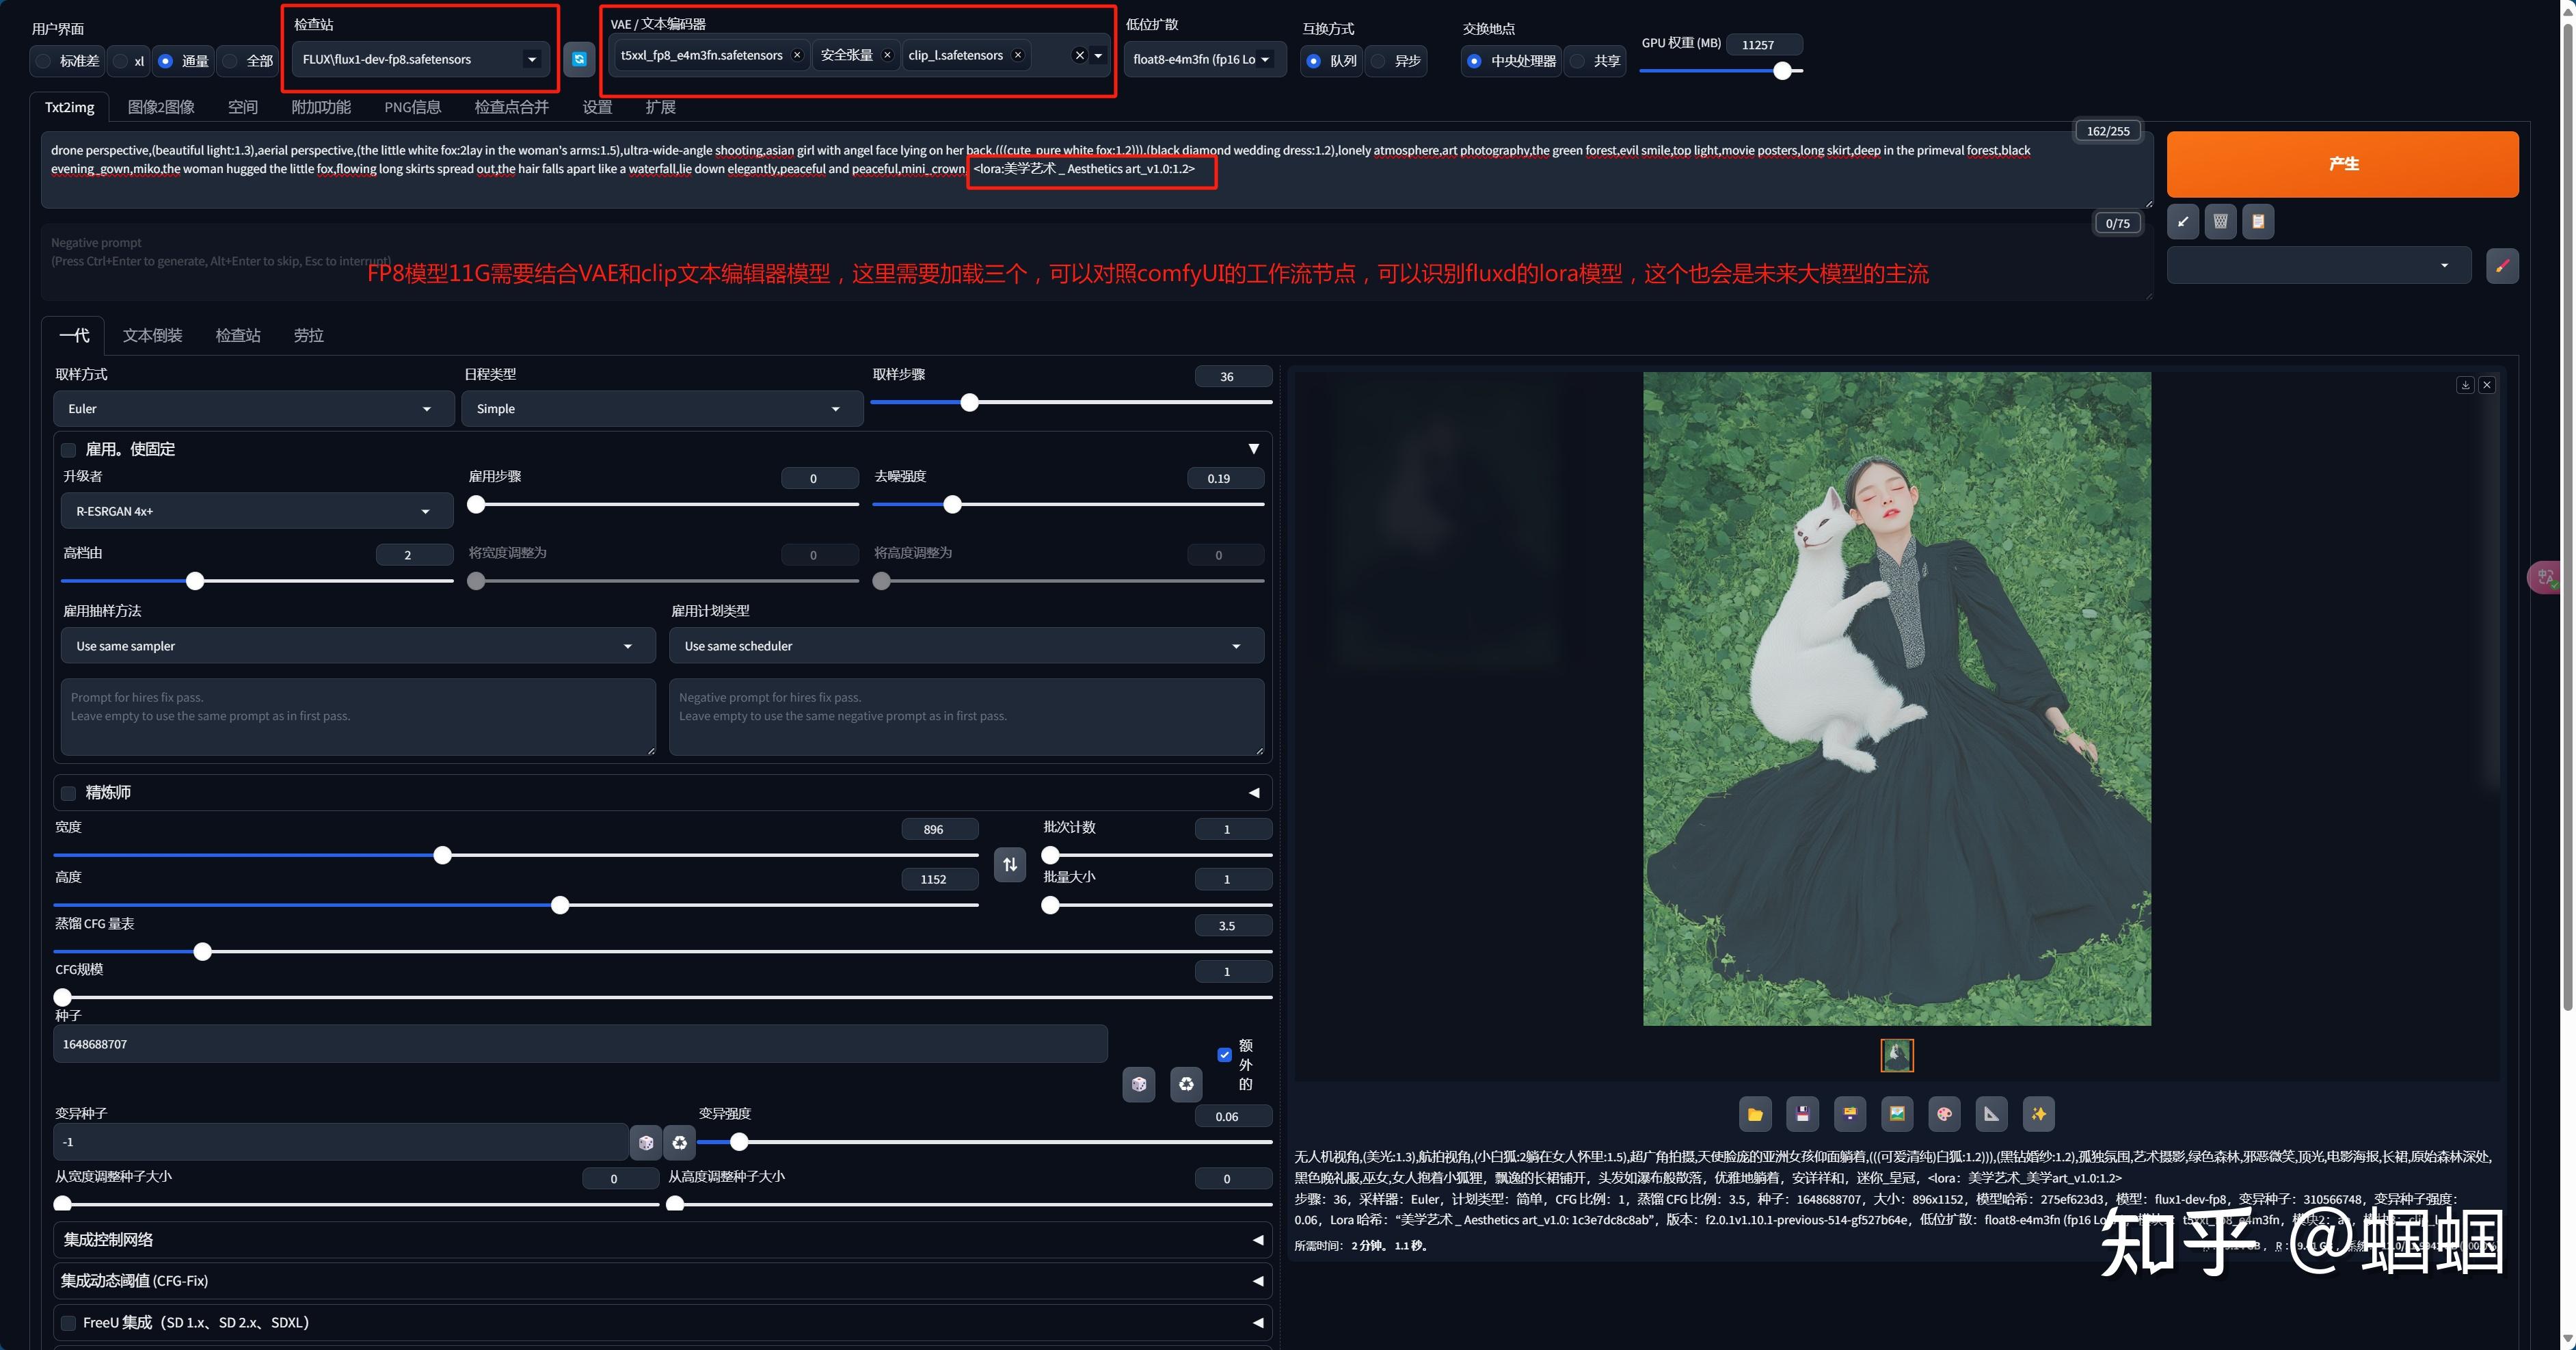Click the orange 产生 generate button
The image size is (2576, 1350).
coord(2343,164)
